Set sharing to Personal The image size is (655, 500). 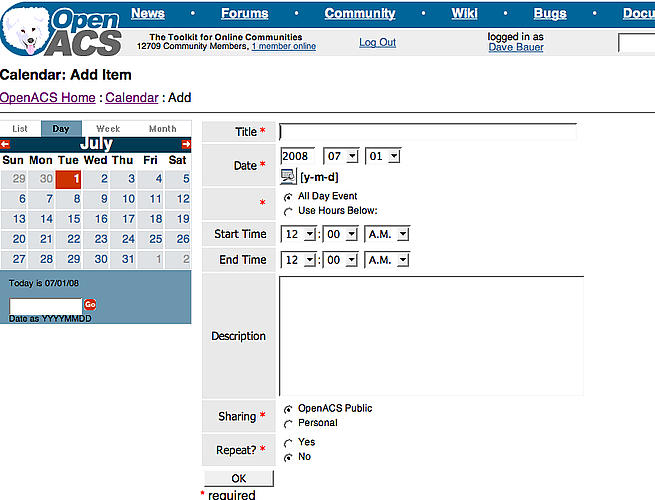click(289, 423)
